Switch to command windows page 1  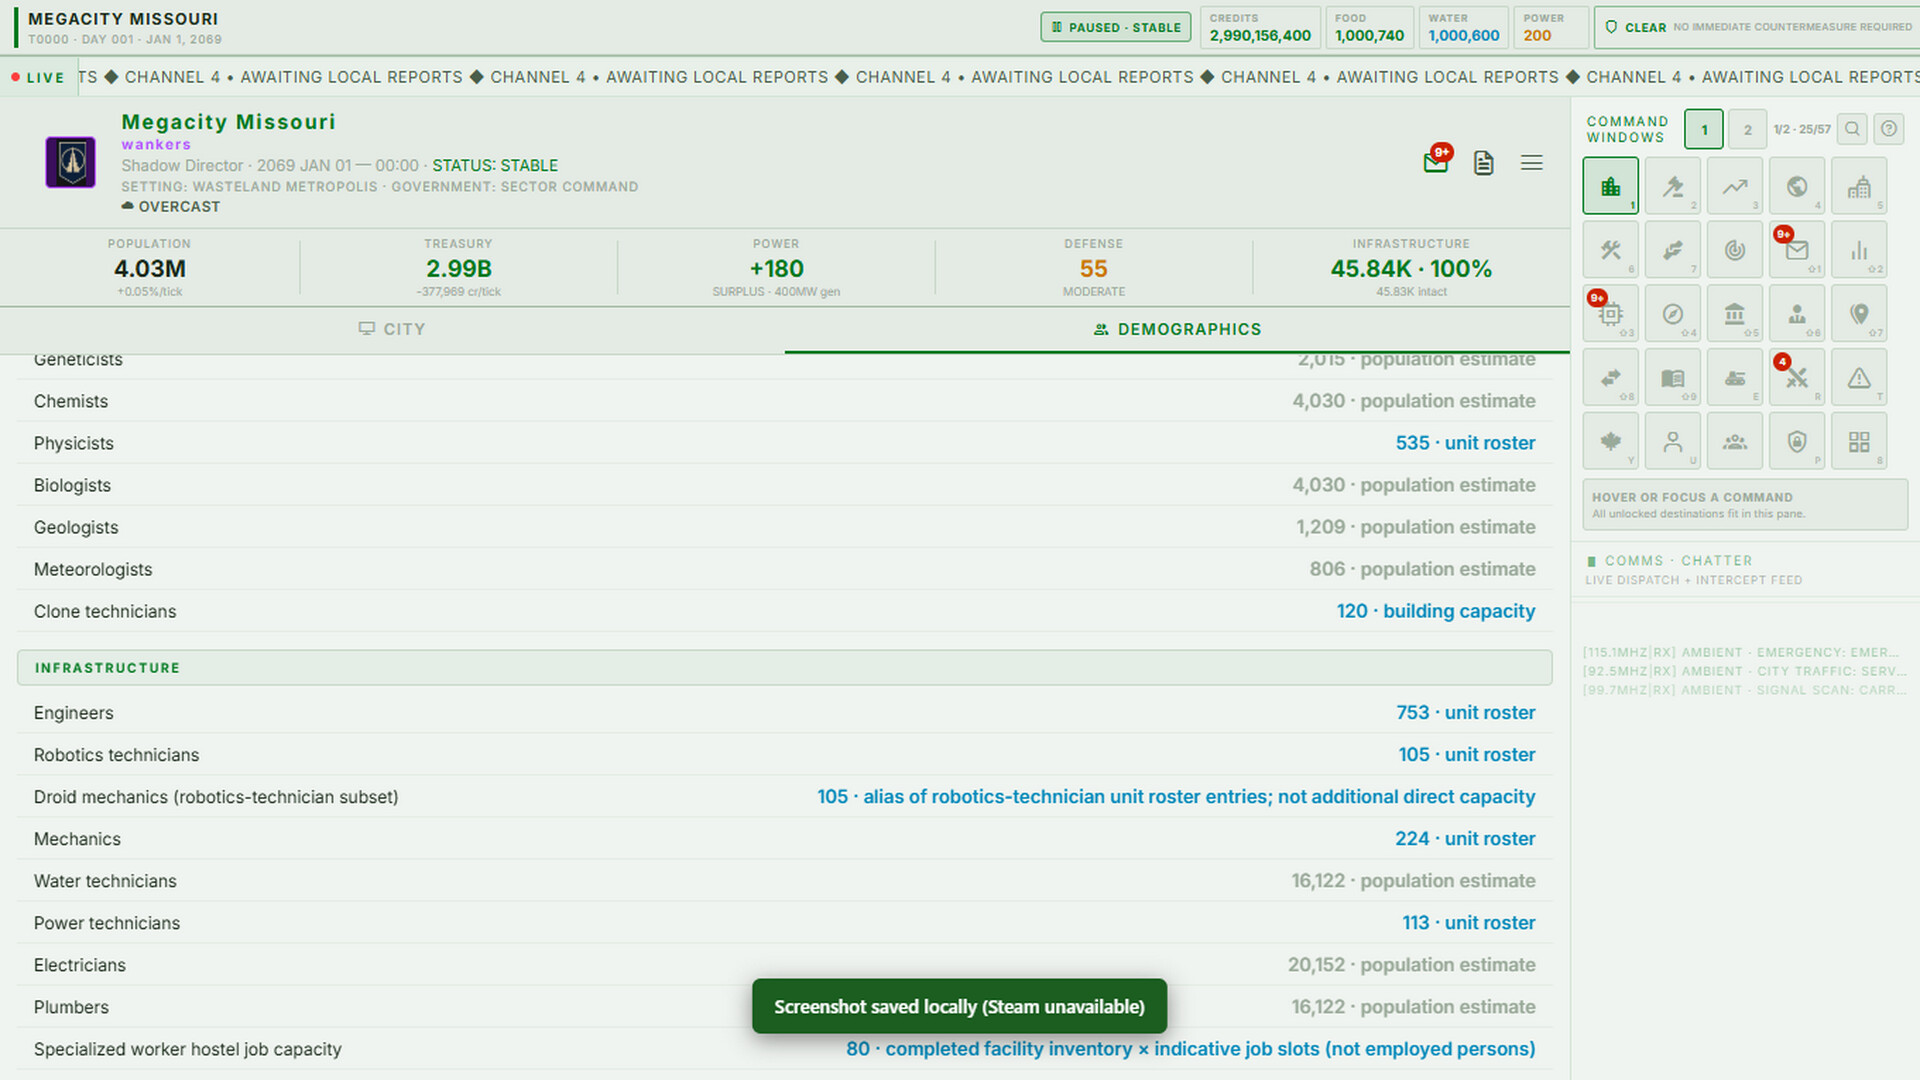pyautogui.click(x=1704, y=130)
